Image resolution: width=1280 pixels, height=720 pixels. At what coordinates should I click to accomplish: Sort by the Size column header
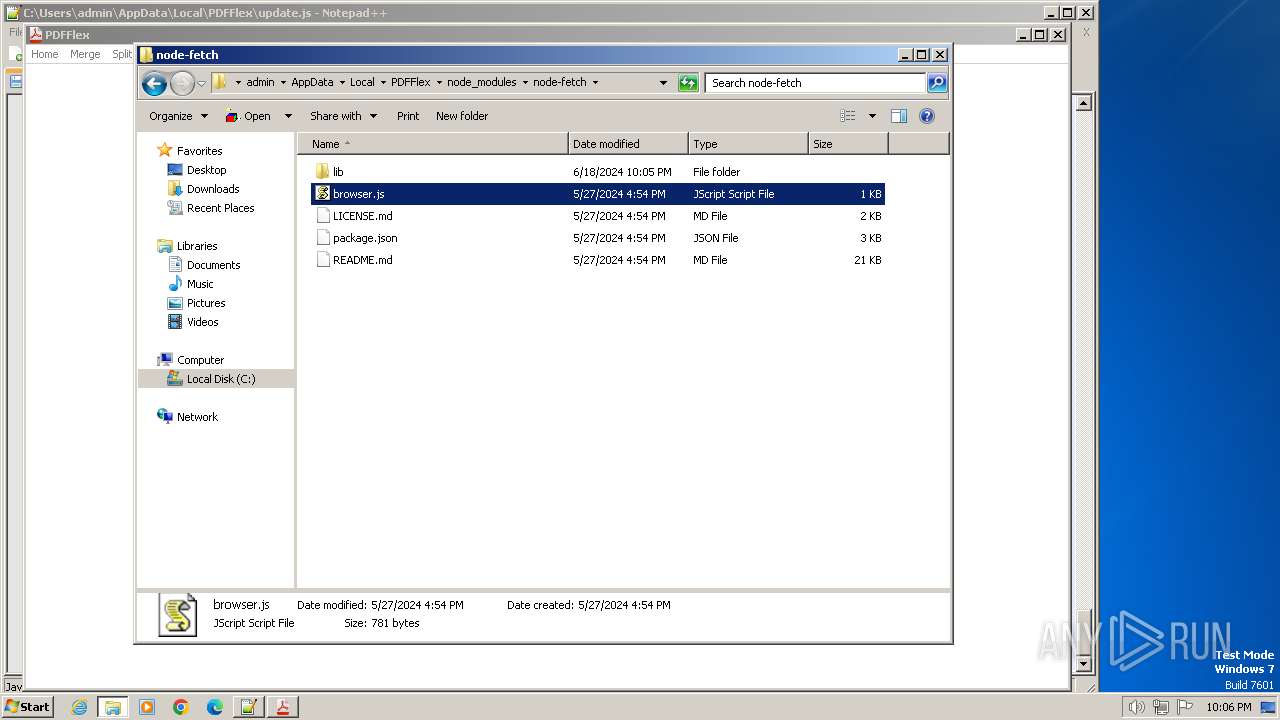tap(848, 144)
